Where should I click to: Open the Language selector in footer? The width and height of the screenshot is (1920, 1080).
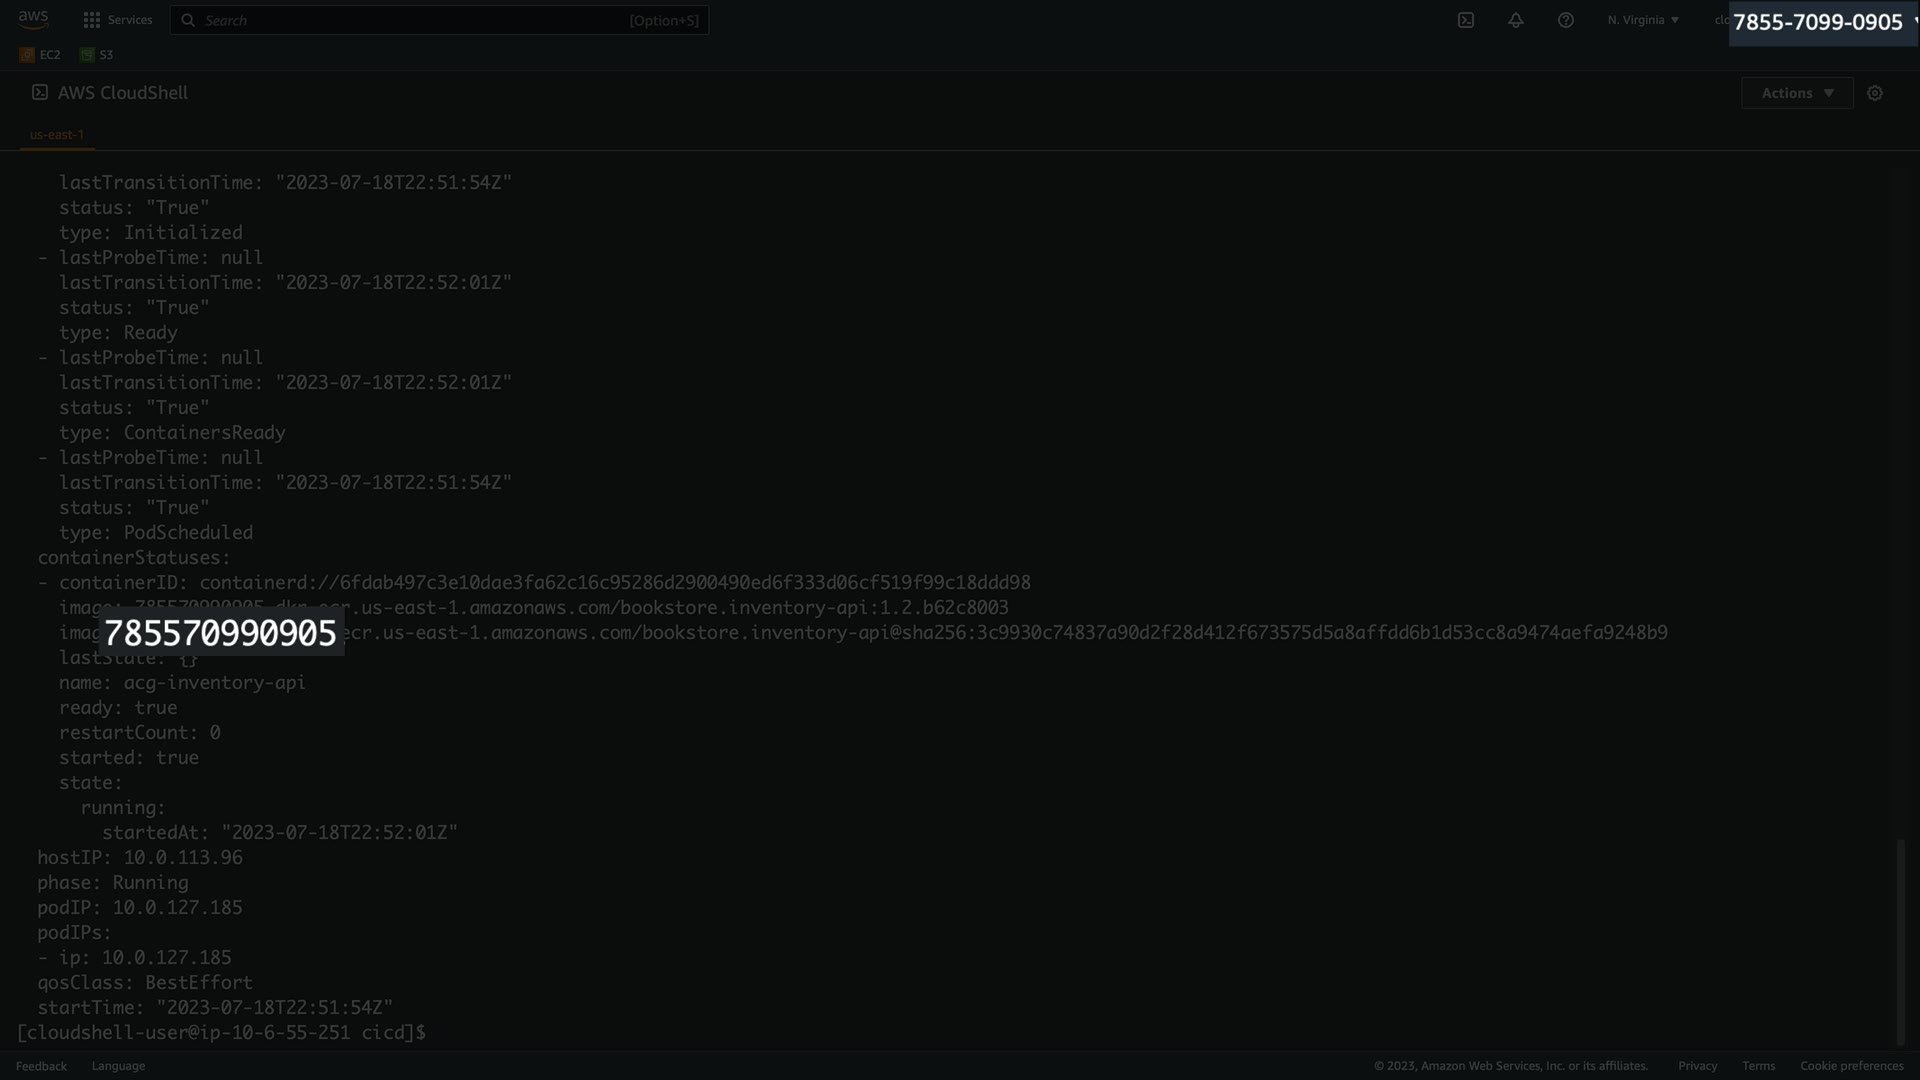[118, 1066]
